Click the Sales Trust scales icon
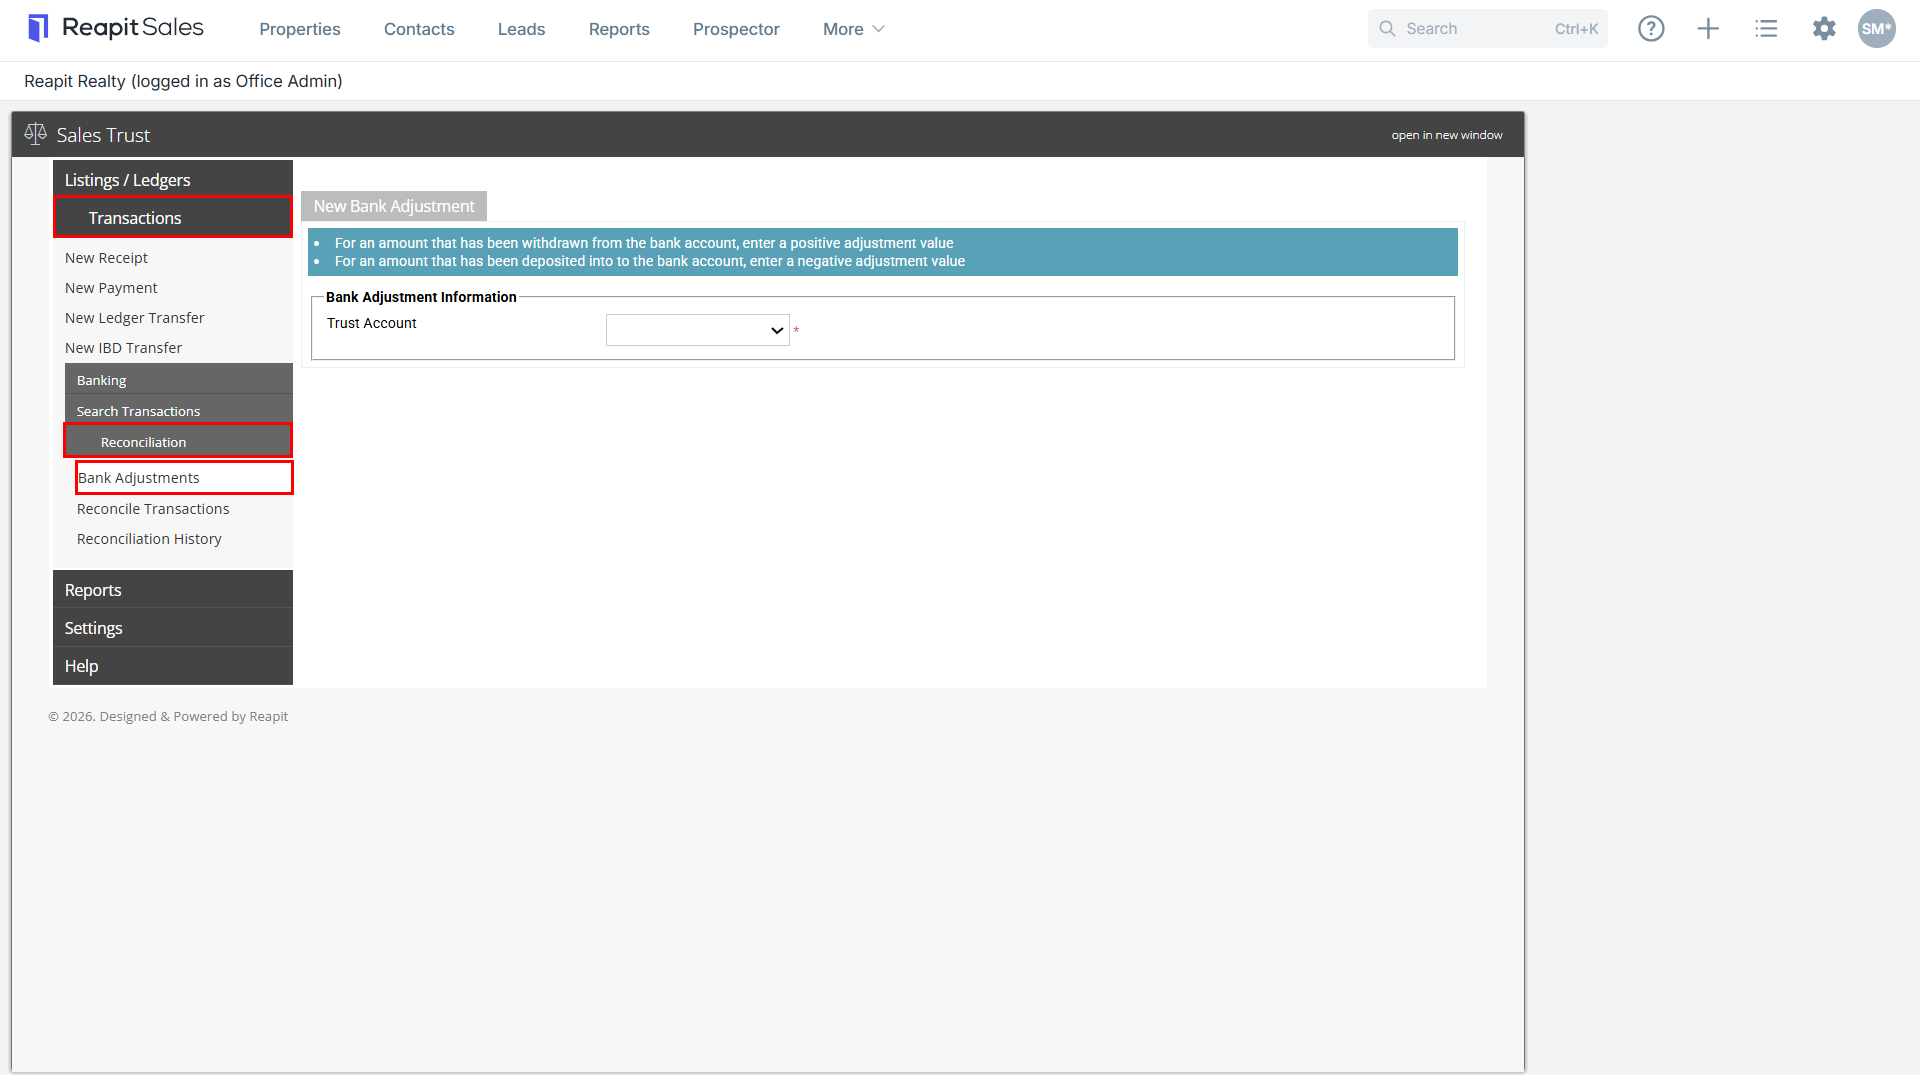1920x1080 pixels. [36, 134]
